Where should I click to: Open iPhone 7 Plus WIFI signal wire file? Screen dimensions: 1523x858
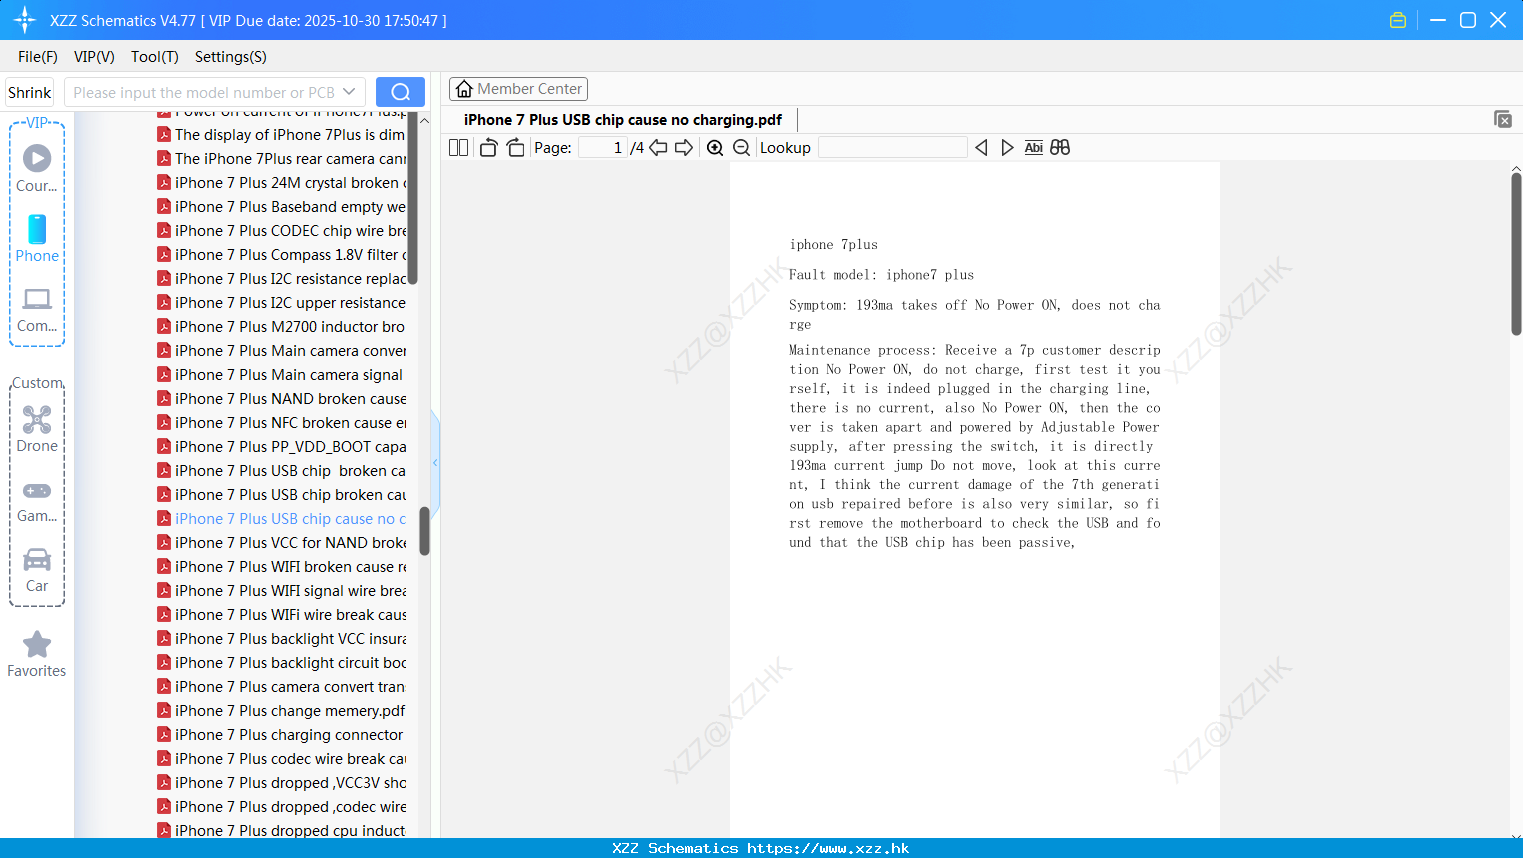(282, 591)
